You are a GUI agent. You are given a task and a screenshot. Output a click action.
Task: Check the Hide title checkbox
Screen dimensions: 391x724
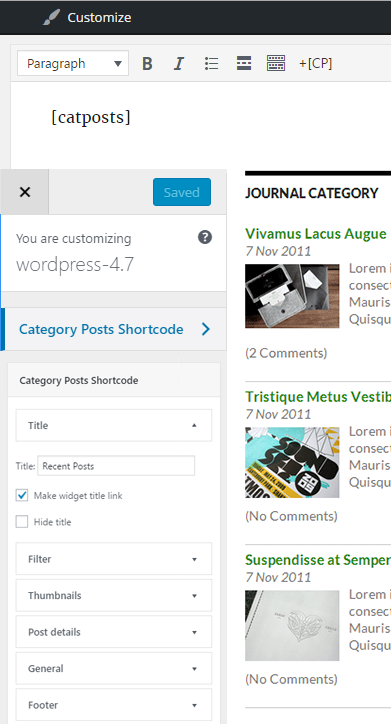pos(22,522)
